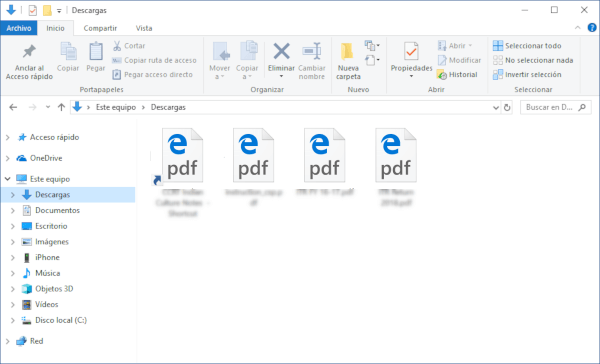Click the forward navigation arrow
The image size is (600, 364).
[33, 107]
